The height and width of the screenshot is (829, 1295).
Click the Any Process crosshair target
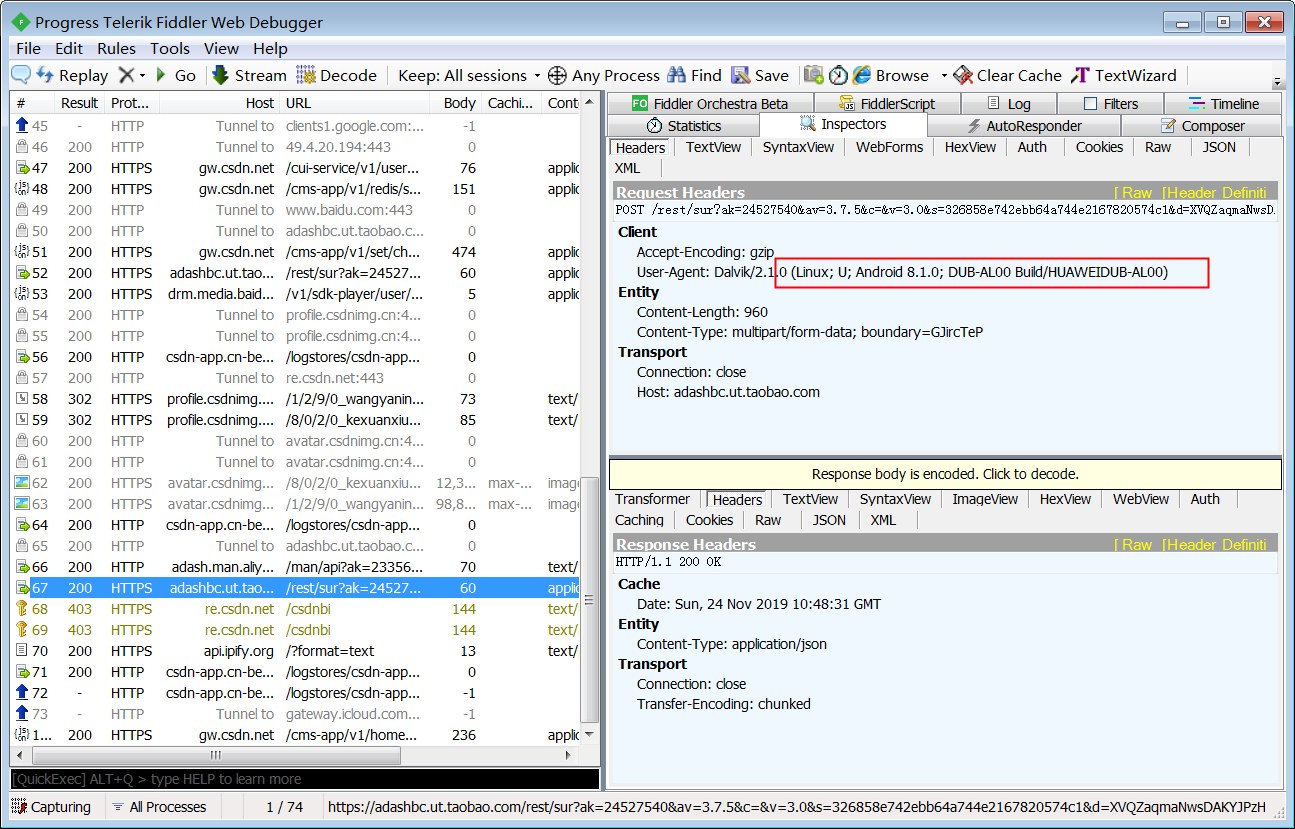[604, 75]
